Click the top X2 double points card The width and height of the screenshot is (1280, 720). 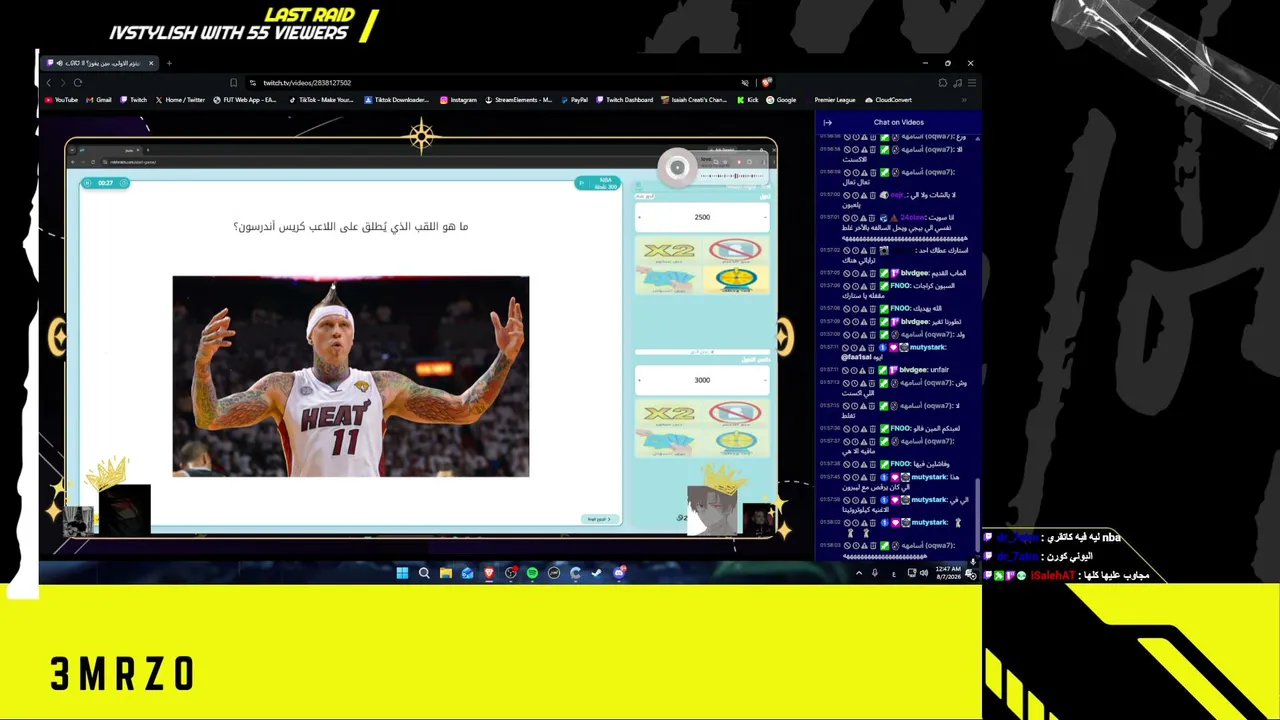tap(669, 250)
